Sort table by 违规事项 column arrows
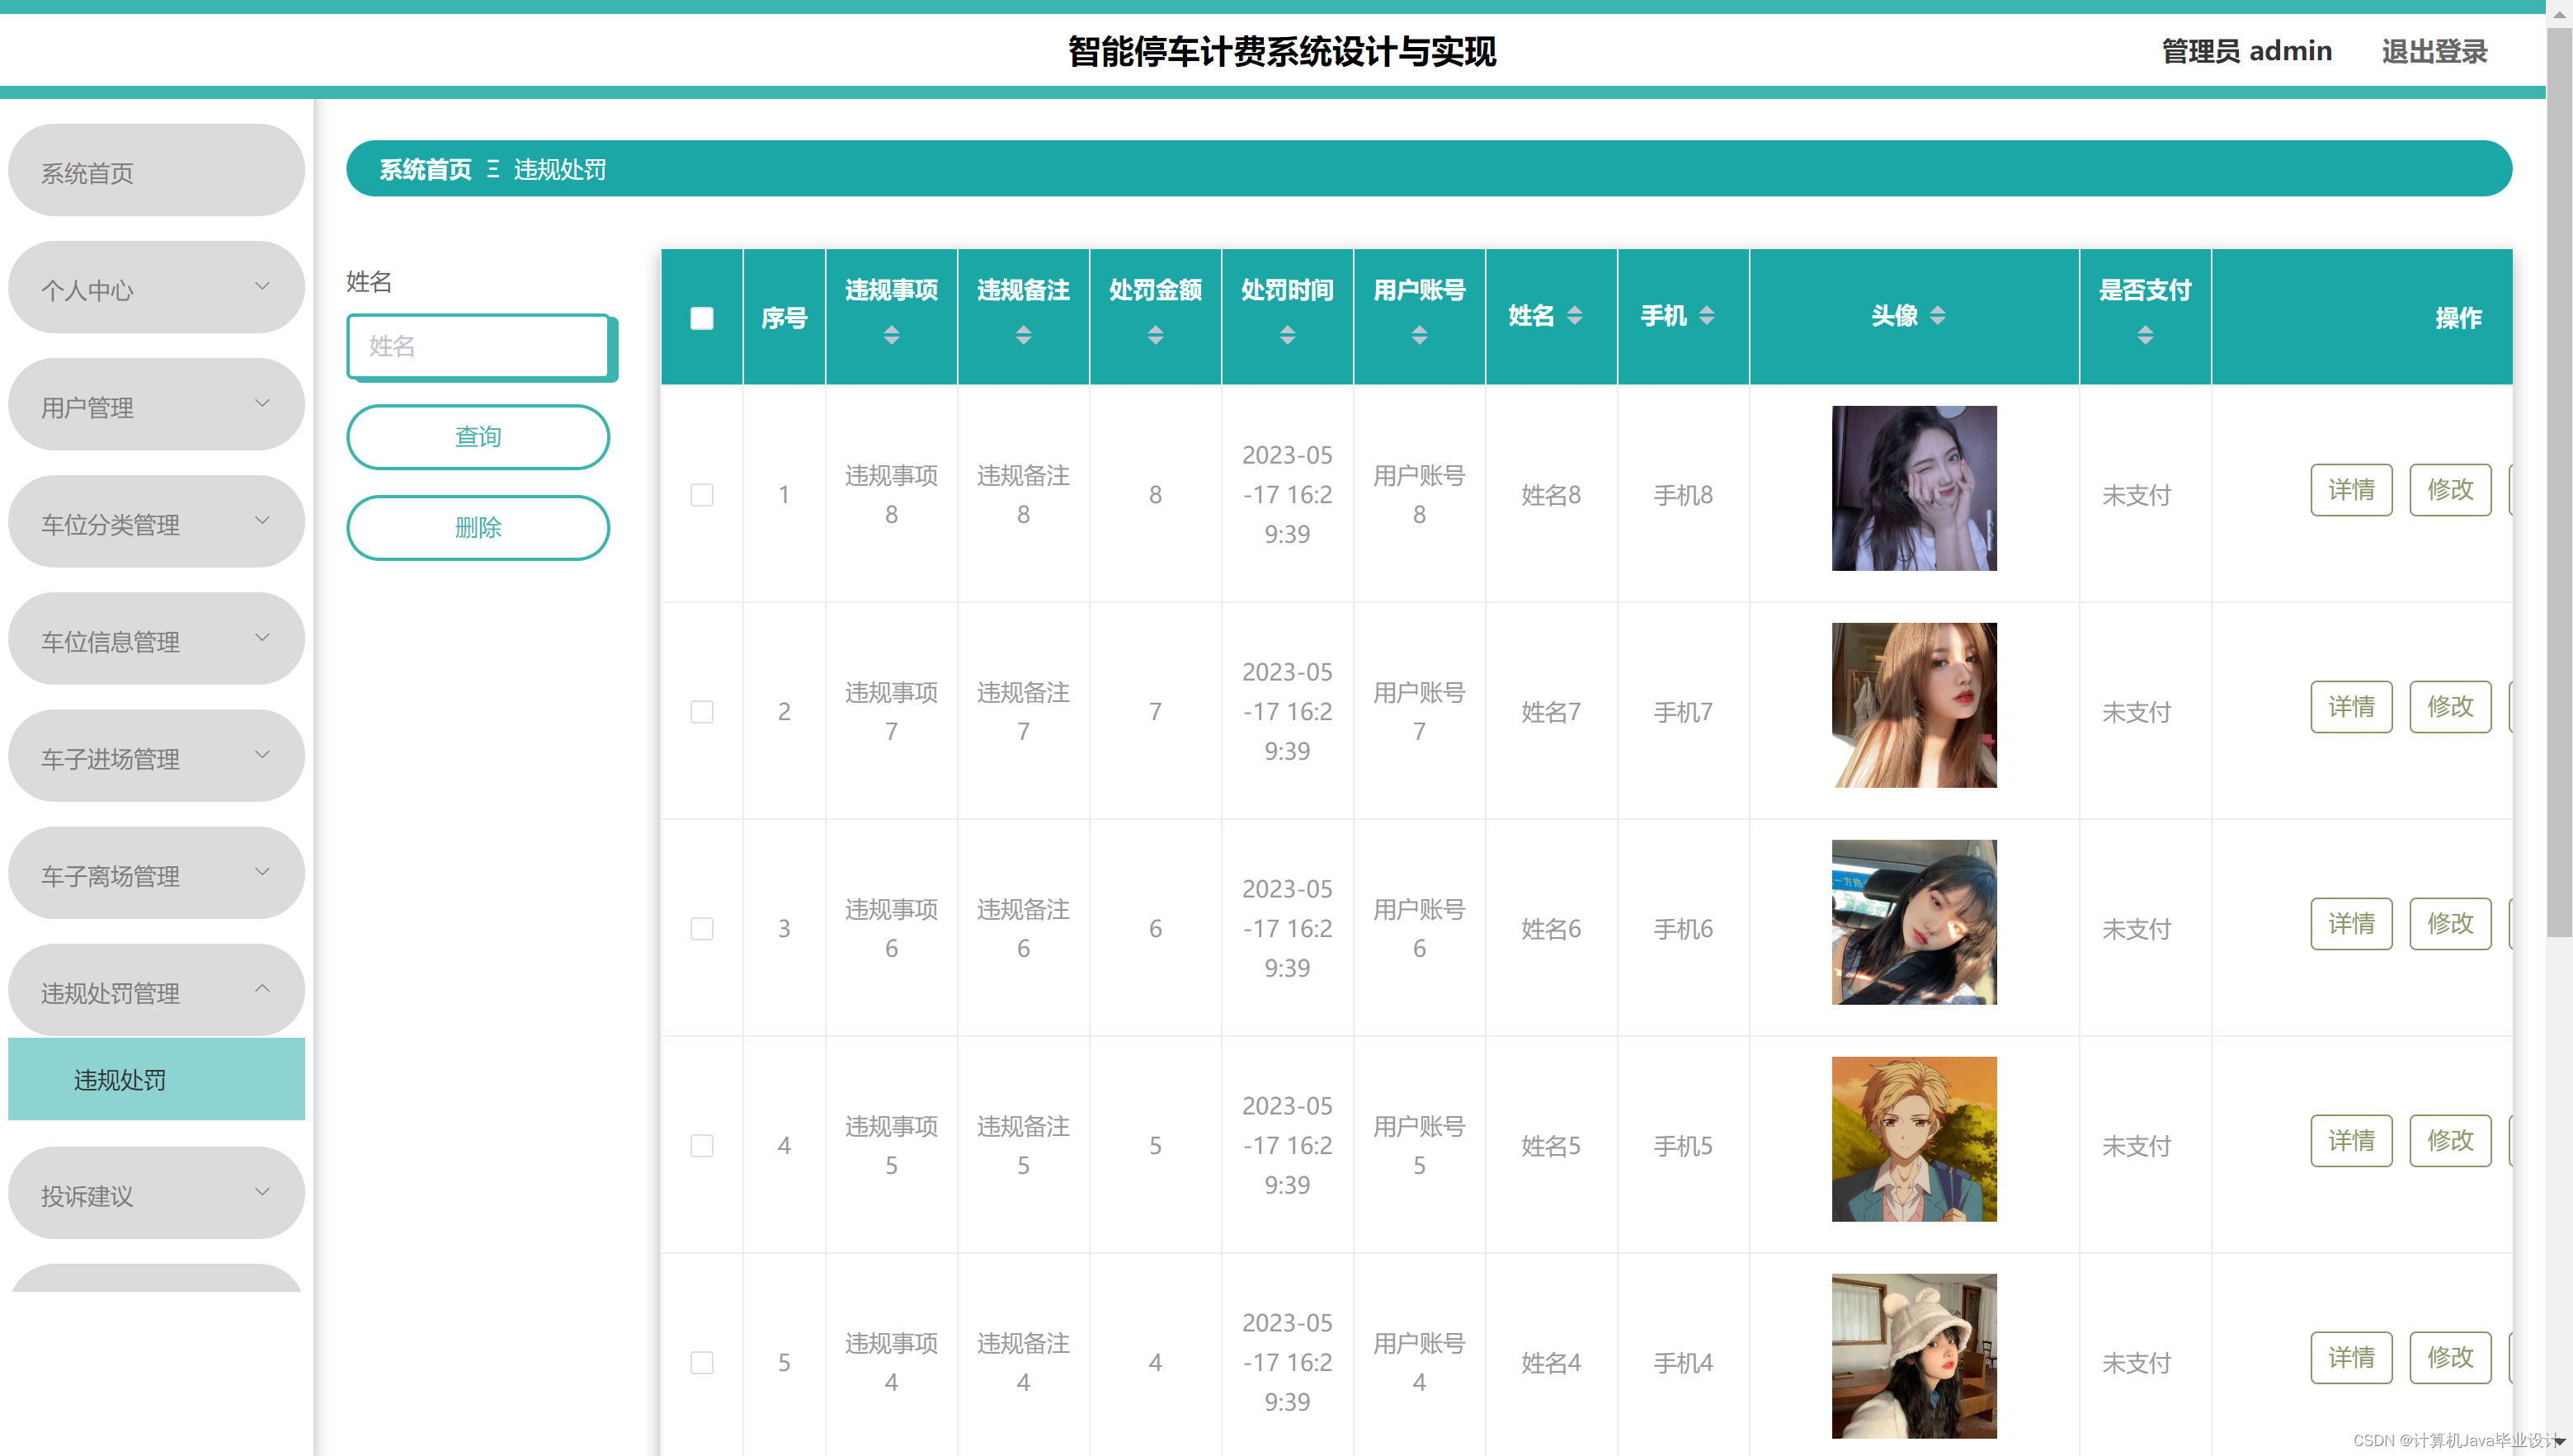 click(x=891, y=335)
